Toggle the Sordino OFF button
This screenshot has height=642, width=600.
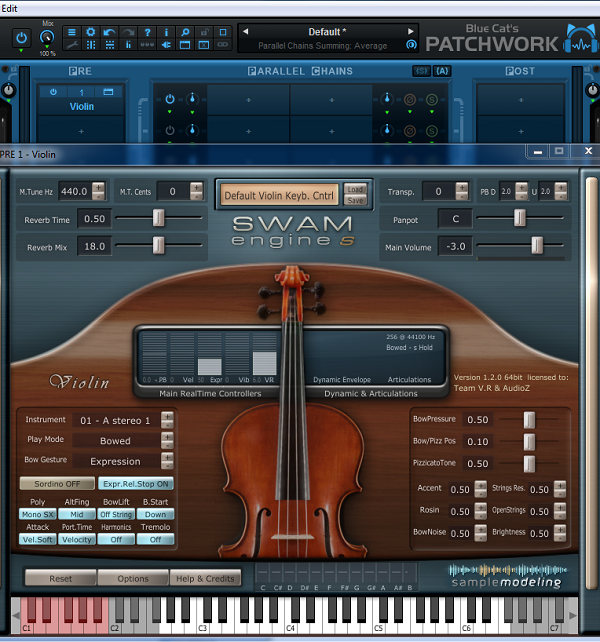coord(57,484)
